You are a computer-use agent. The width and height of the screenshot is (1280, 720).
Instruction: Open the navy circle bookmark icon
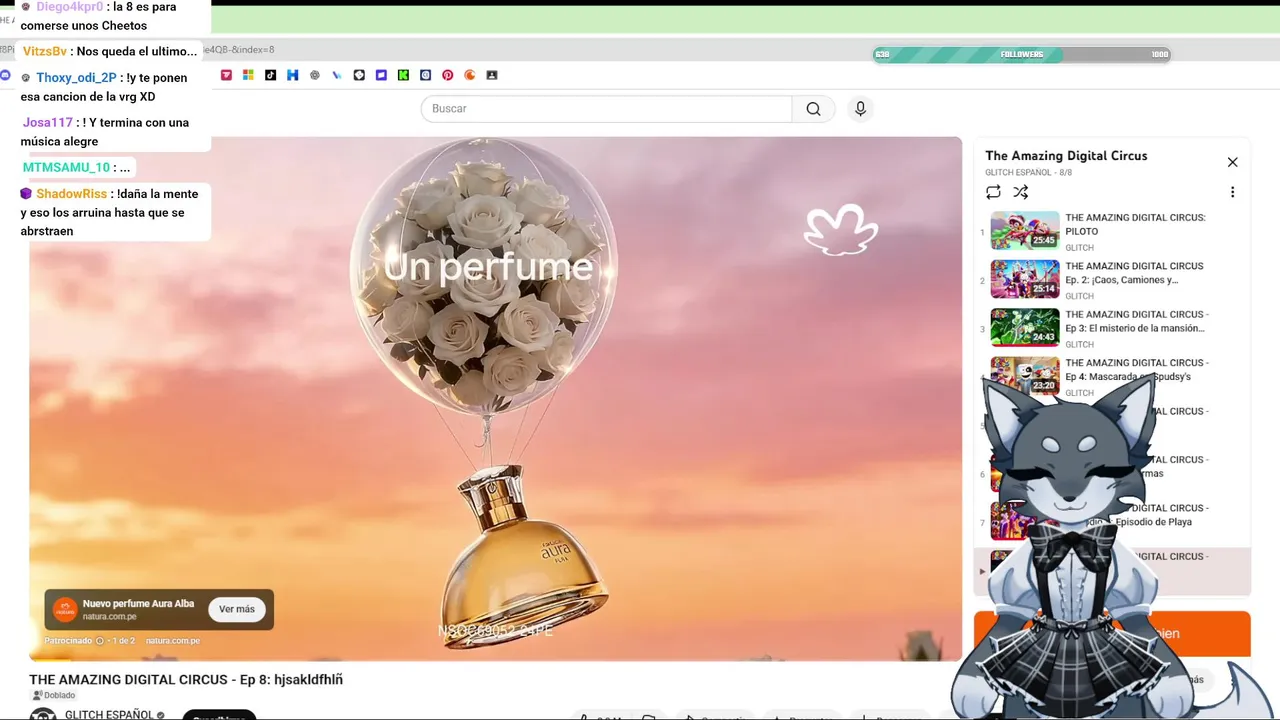tap(425, 75)
